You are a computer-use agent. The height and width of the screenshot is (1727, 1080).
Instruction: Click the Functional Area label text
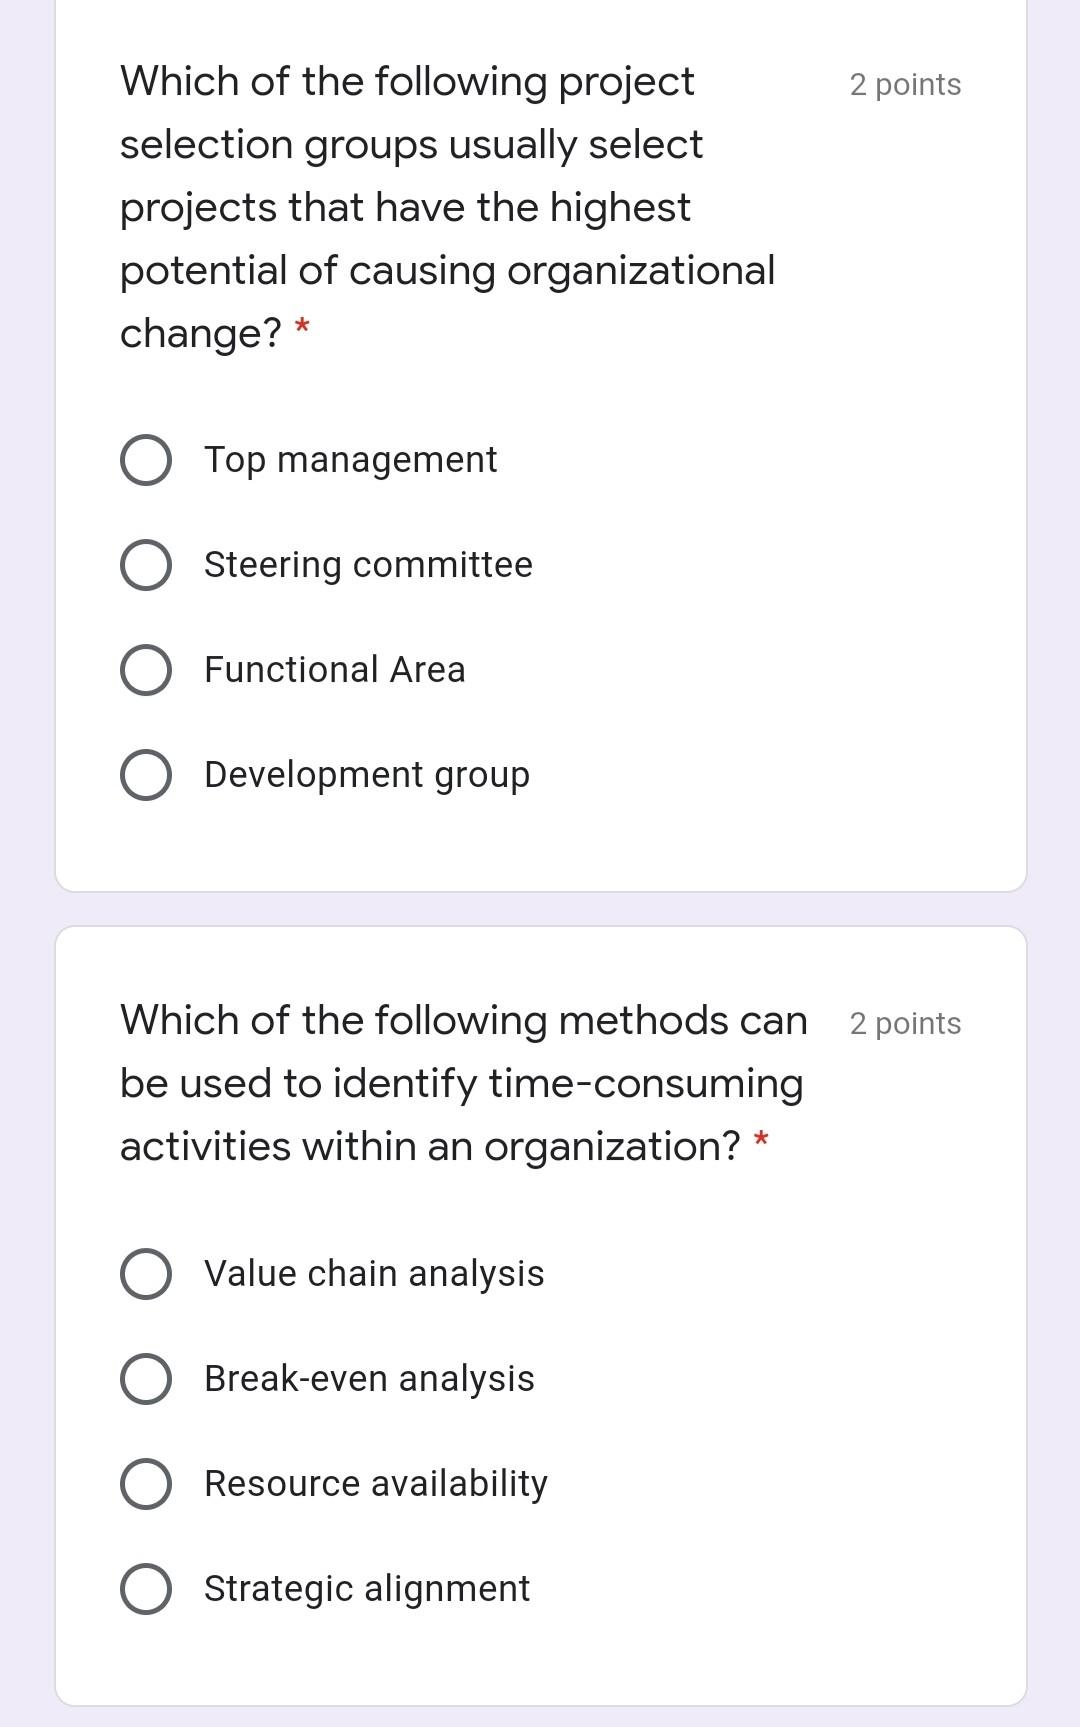[334, 668]
